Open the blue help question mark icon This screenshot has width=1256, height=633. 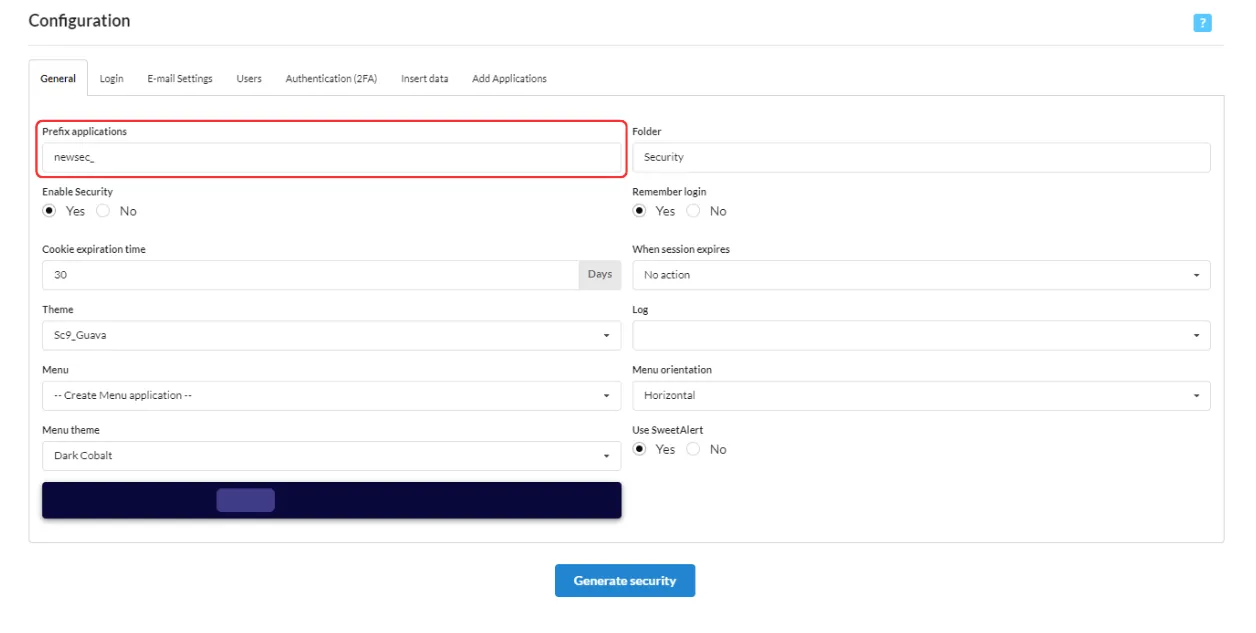pyautogui.click(x=1202, y=22)
